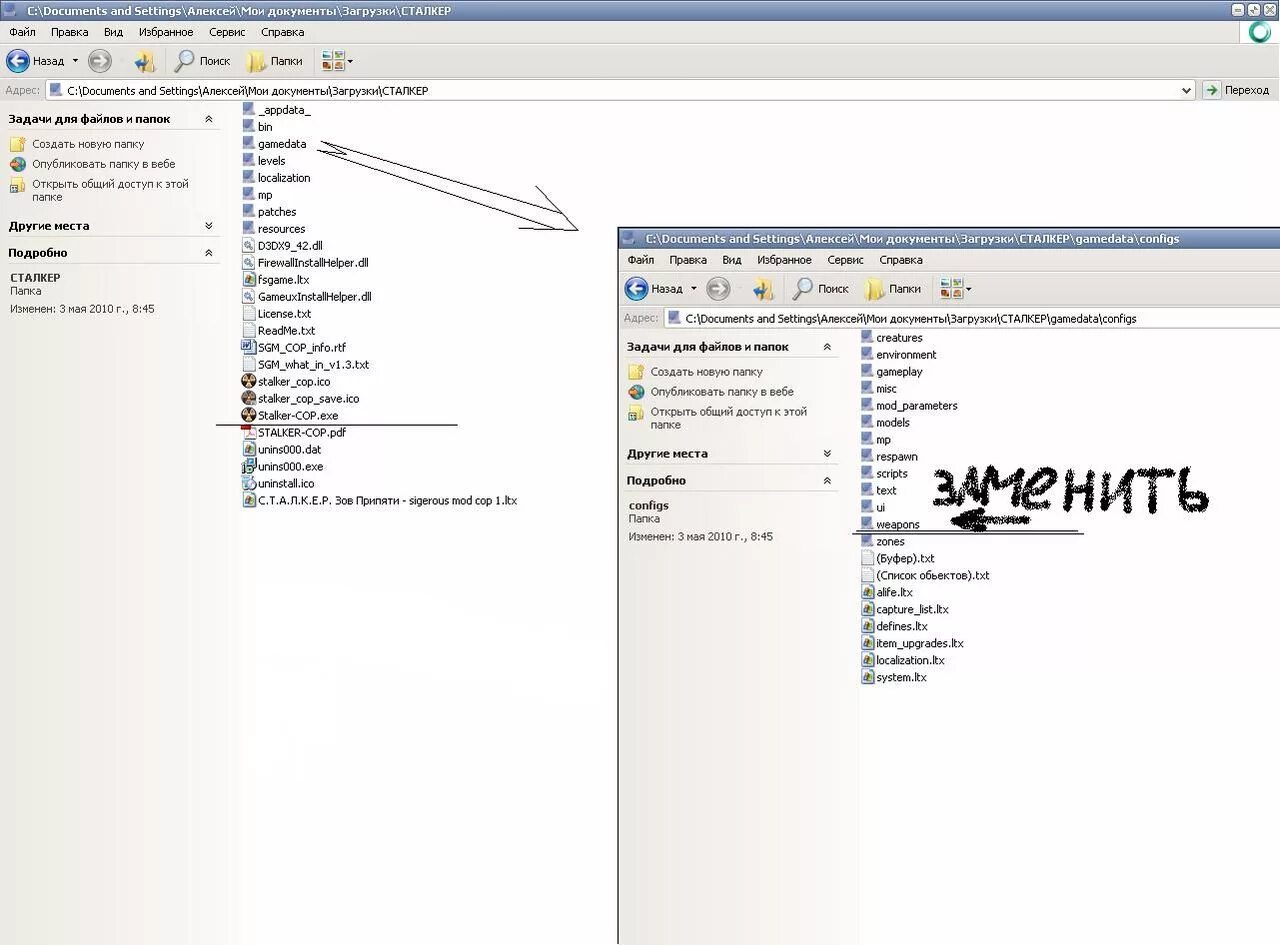Select the mod_parameters folder
The image size is (1280, 945).
[909, 406]
